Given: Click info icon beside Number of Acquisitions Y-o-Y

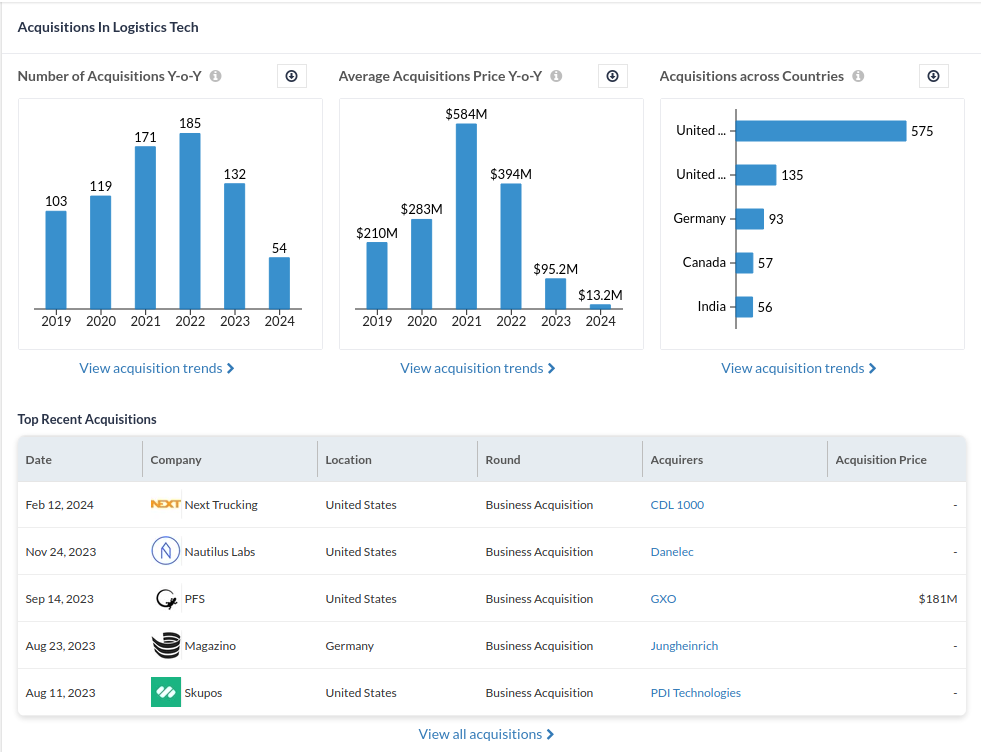Looking at the screenshot, I should point(216,76).
